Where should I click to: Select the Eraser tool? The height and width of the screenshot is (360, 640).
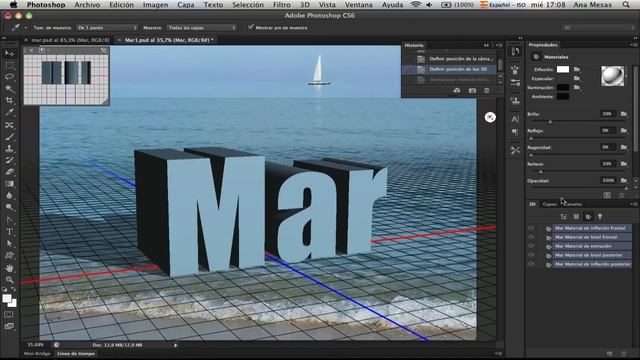(9, 172)
